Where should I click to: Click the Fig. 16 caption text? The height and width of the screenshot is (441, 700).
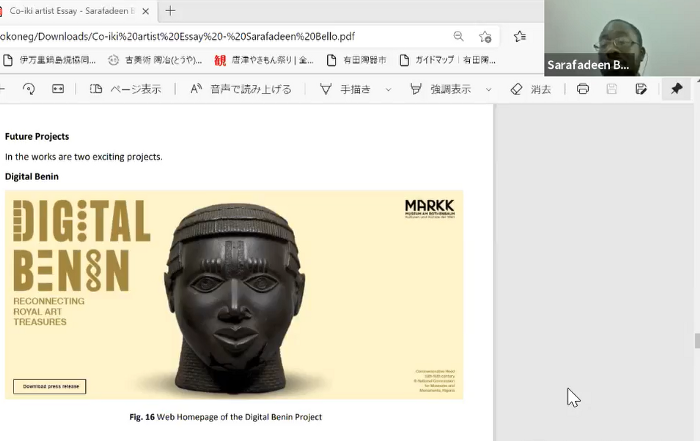[225, 417]
